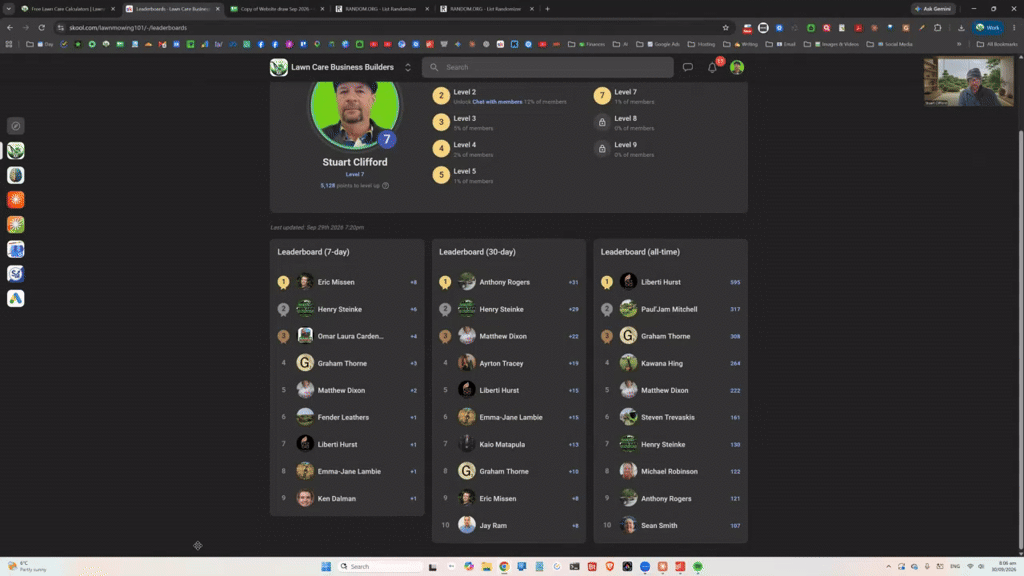Open the chat messages icon
1024x576 pixels.
point(688,67)
